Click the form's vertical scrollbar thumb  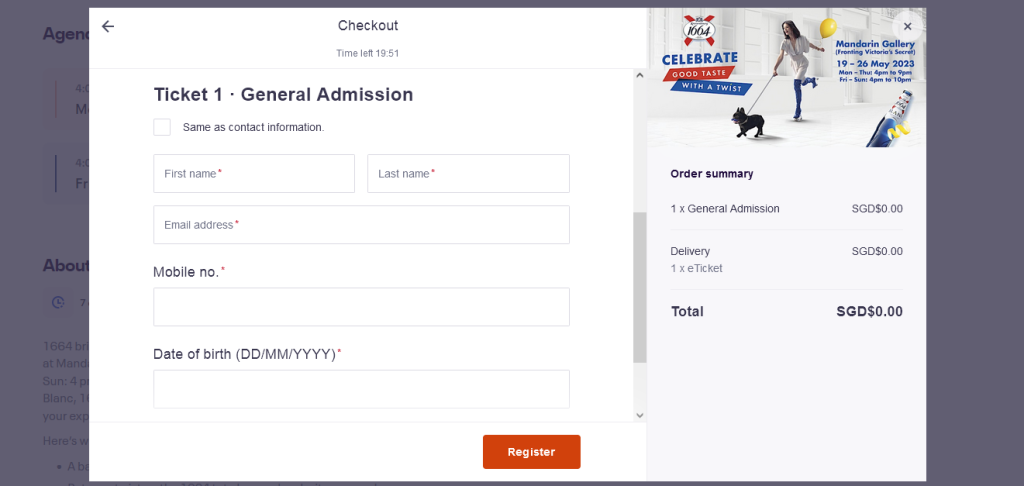click(640, 287)
